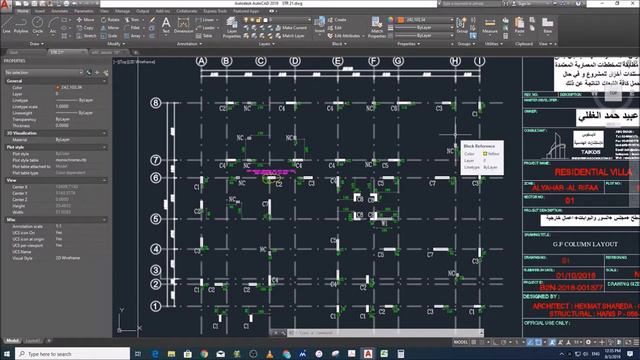Click the Leader tool
Viewport: 640px width, 360px height.
tap(205, 28)
